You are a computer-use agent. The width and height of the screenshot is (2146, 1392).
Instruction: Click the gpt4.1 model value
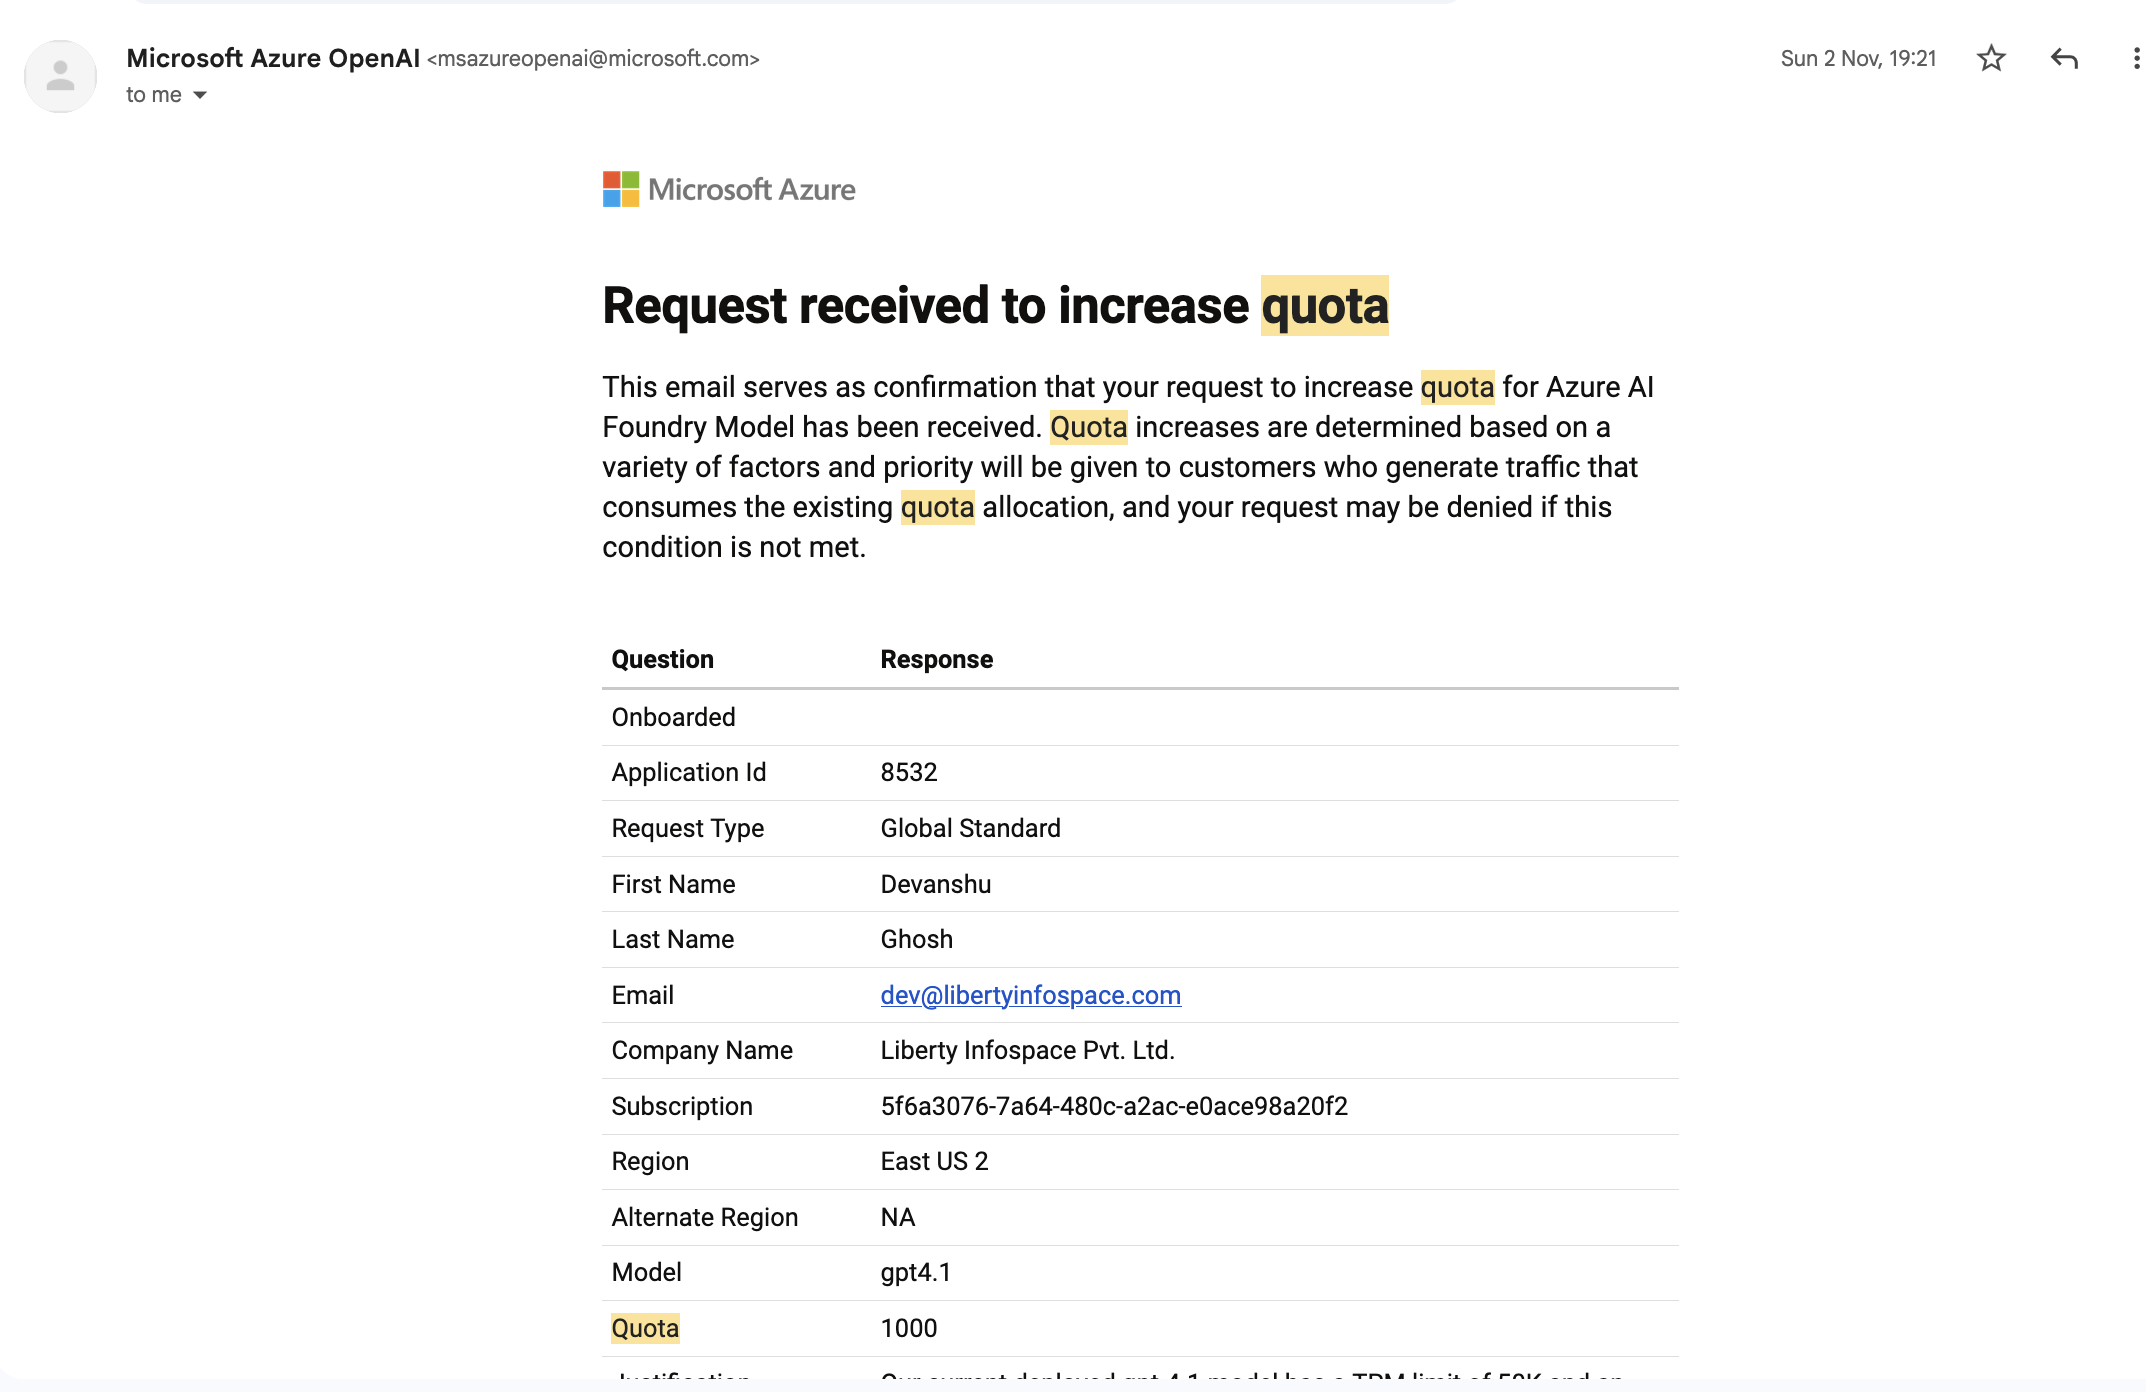click(915, 1272)
